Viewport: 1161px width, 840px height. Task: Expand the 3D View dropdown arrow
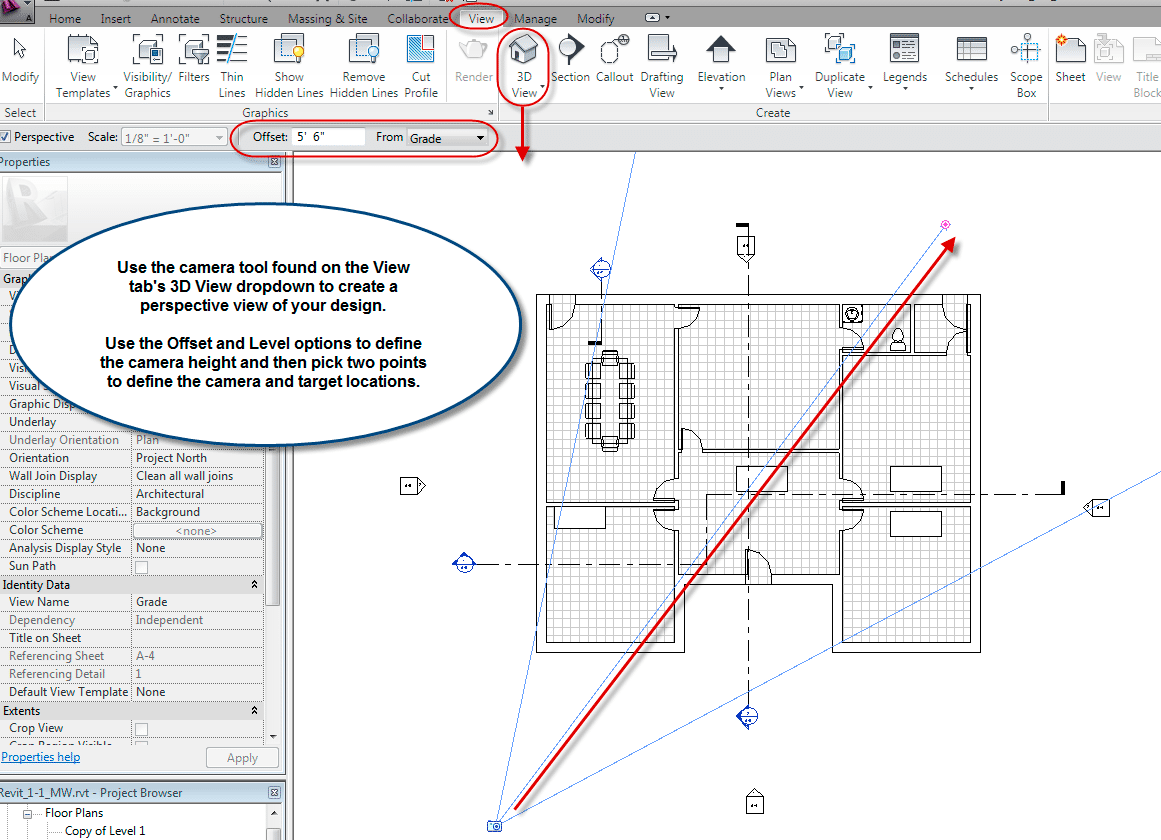click(543, 88)
